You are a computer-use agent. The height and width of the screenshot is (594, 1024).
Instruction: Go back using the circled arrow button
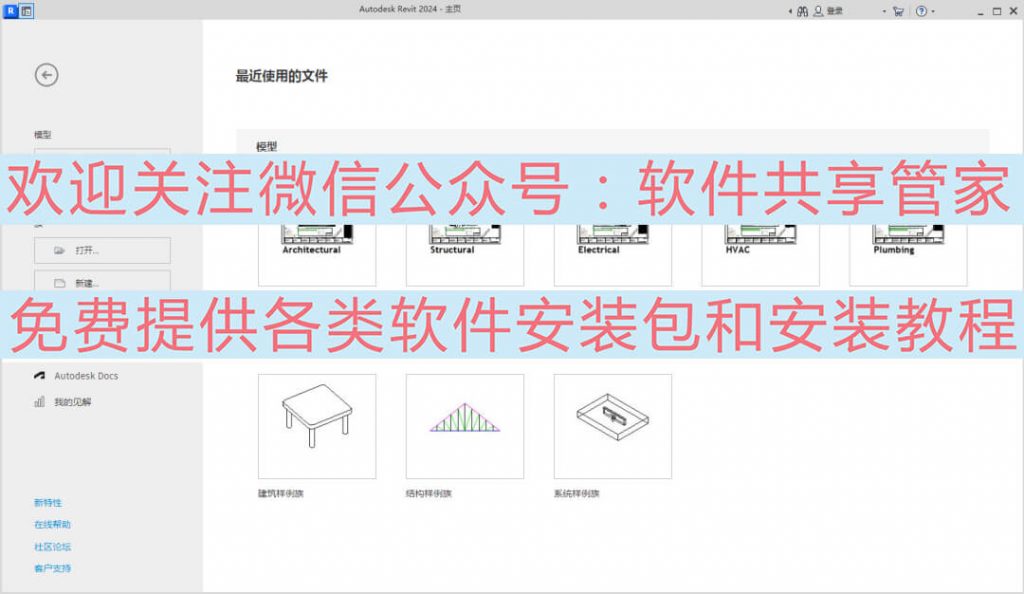46,75
